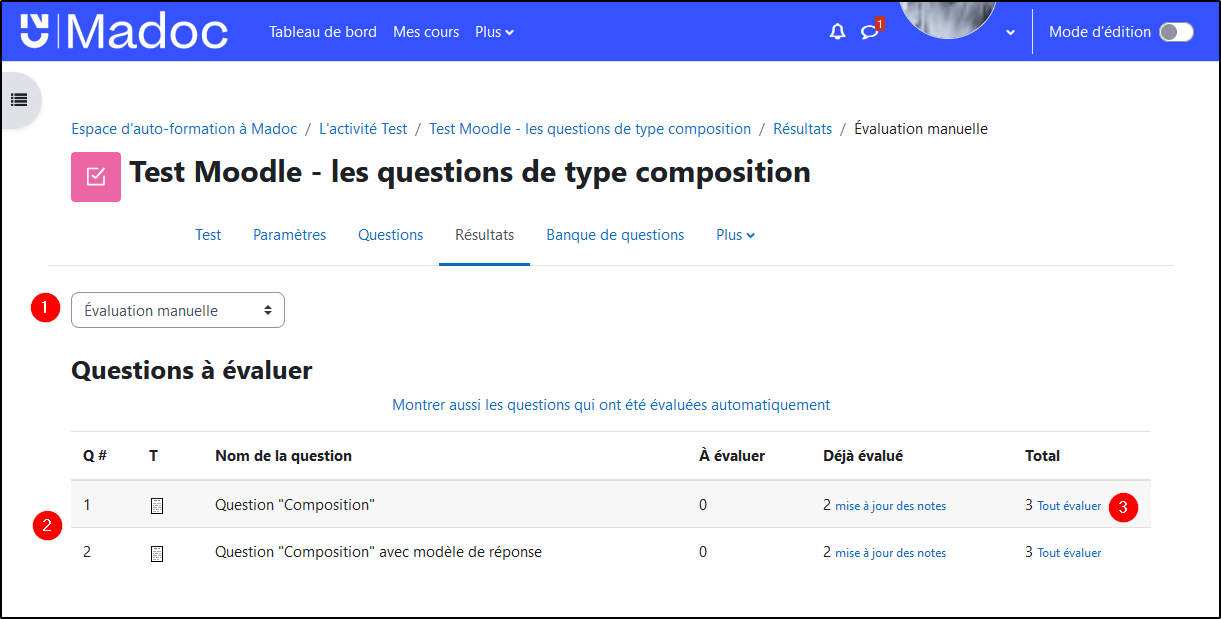Click mise à jour des notes for question 2
The width and height of the screenshot is (1221, 619).
pos(890,553)
